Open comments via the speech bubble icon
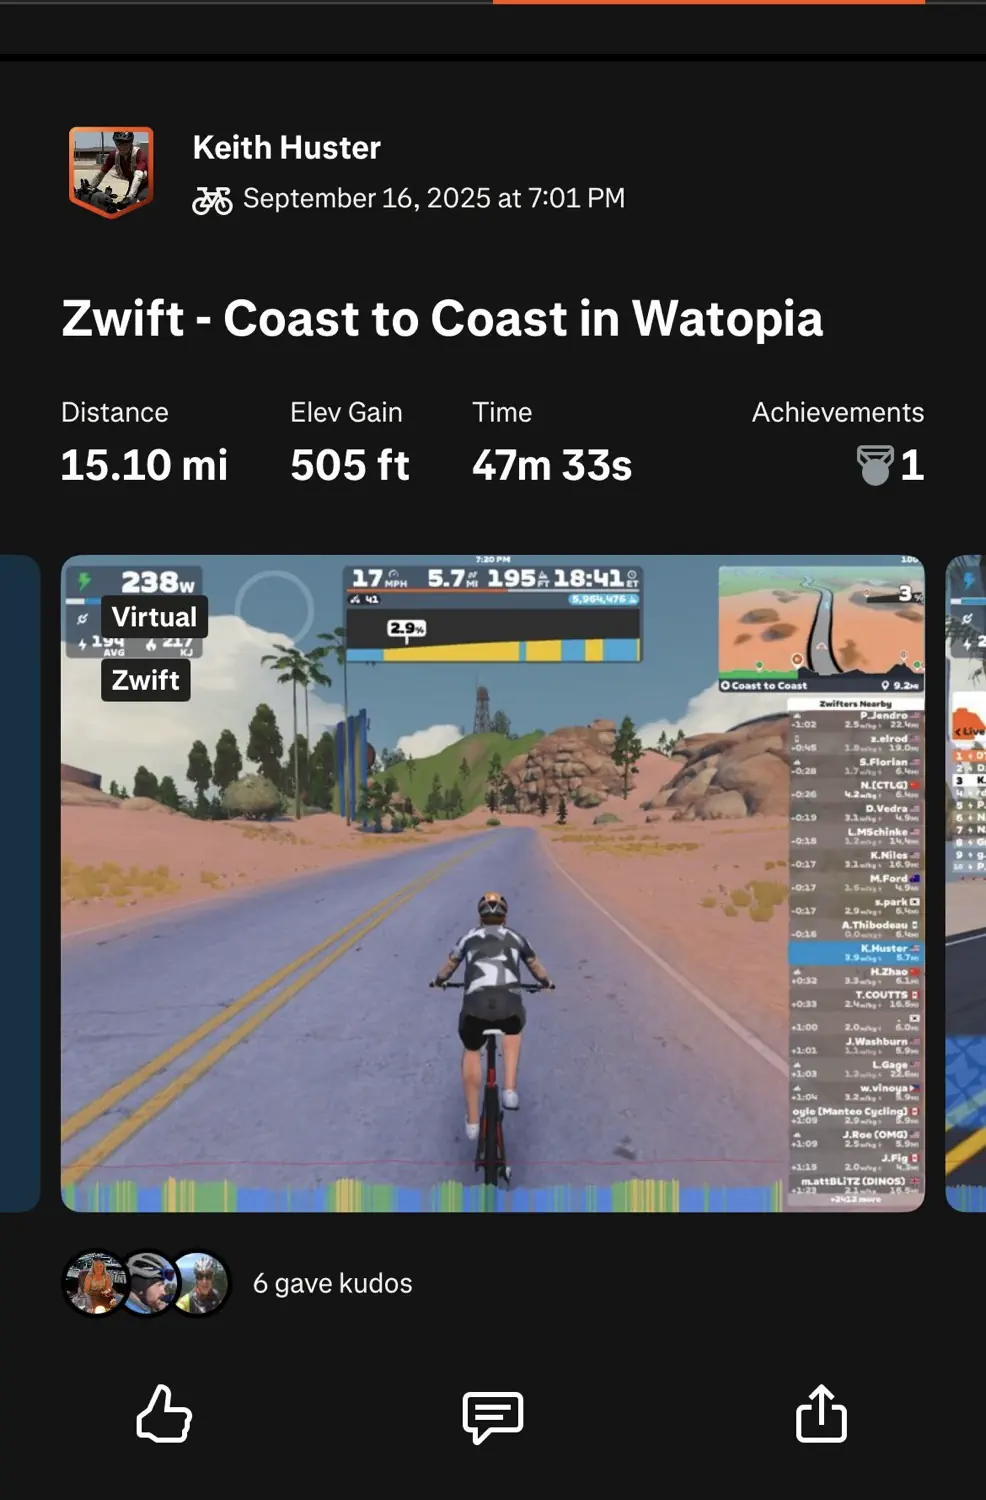 493,1416
